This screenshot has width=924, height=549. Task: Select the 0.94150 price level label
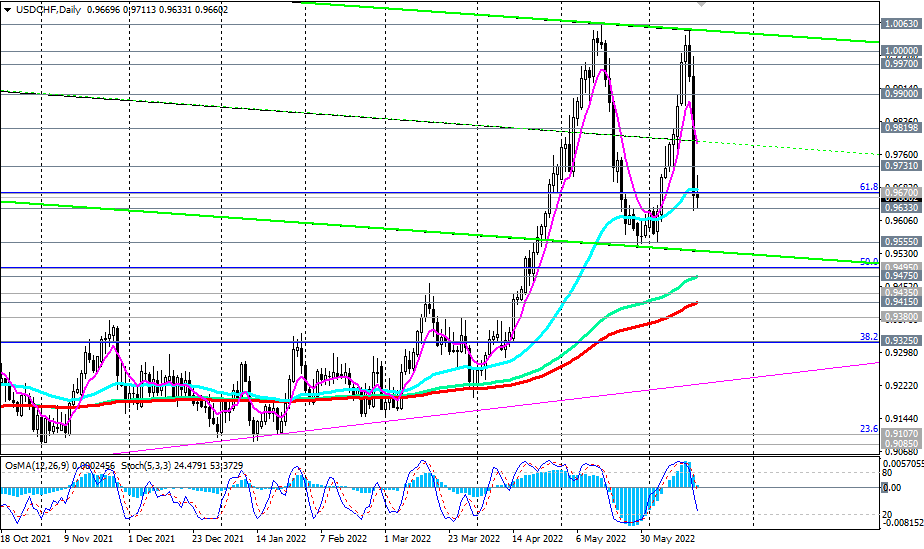click(901, 302)
